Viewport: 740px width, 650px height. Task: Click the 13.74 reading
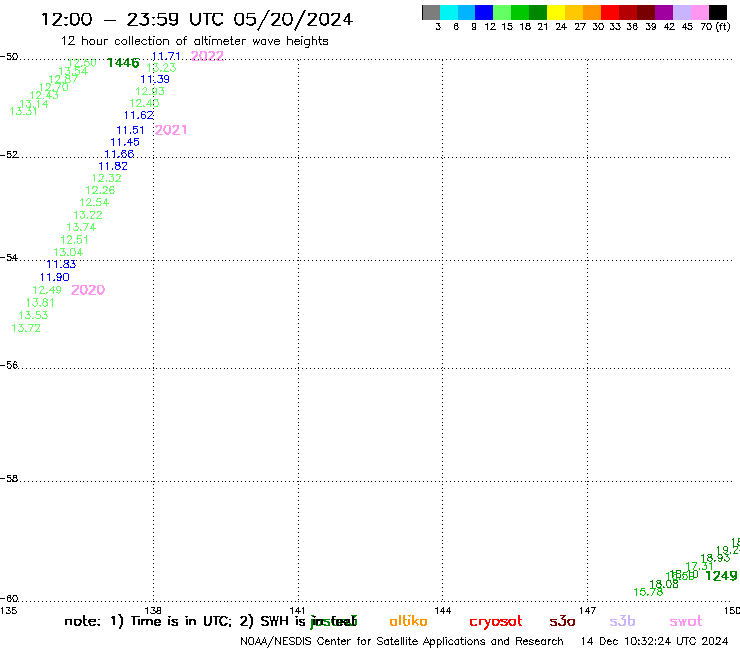(81, 228)
